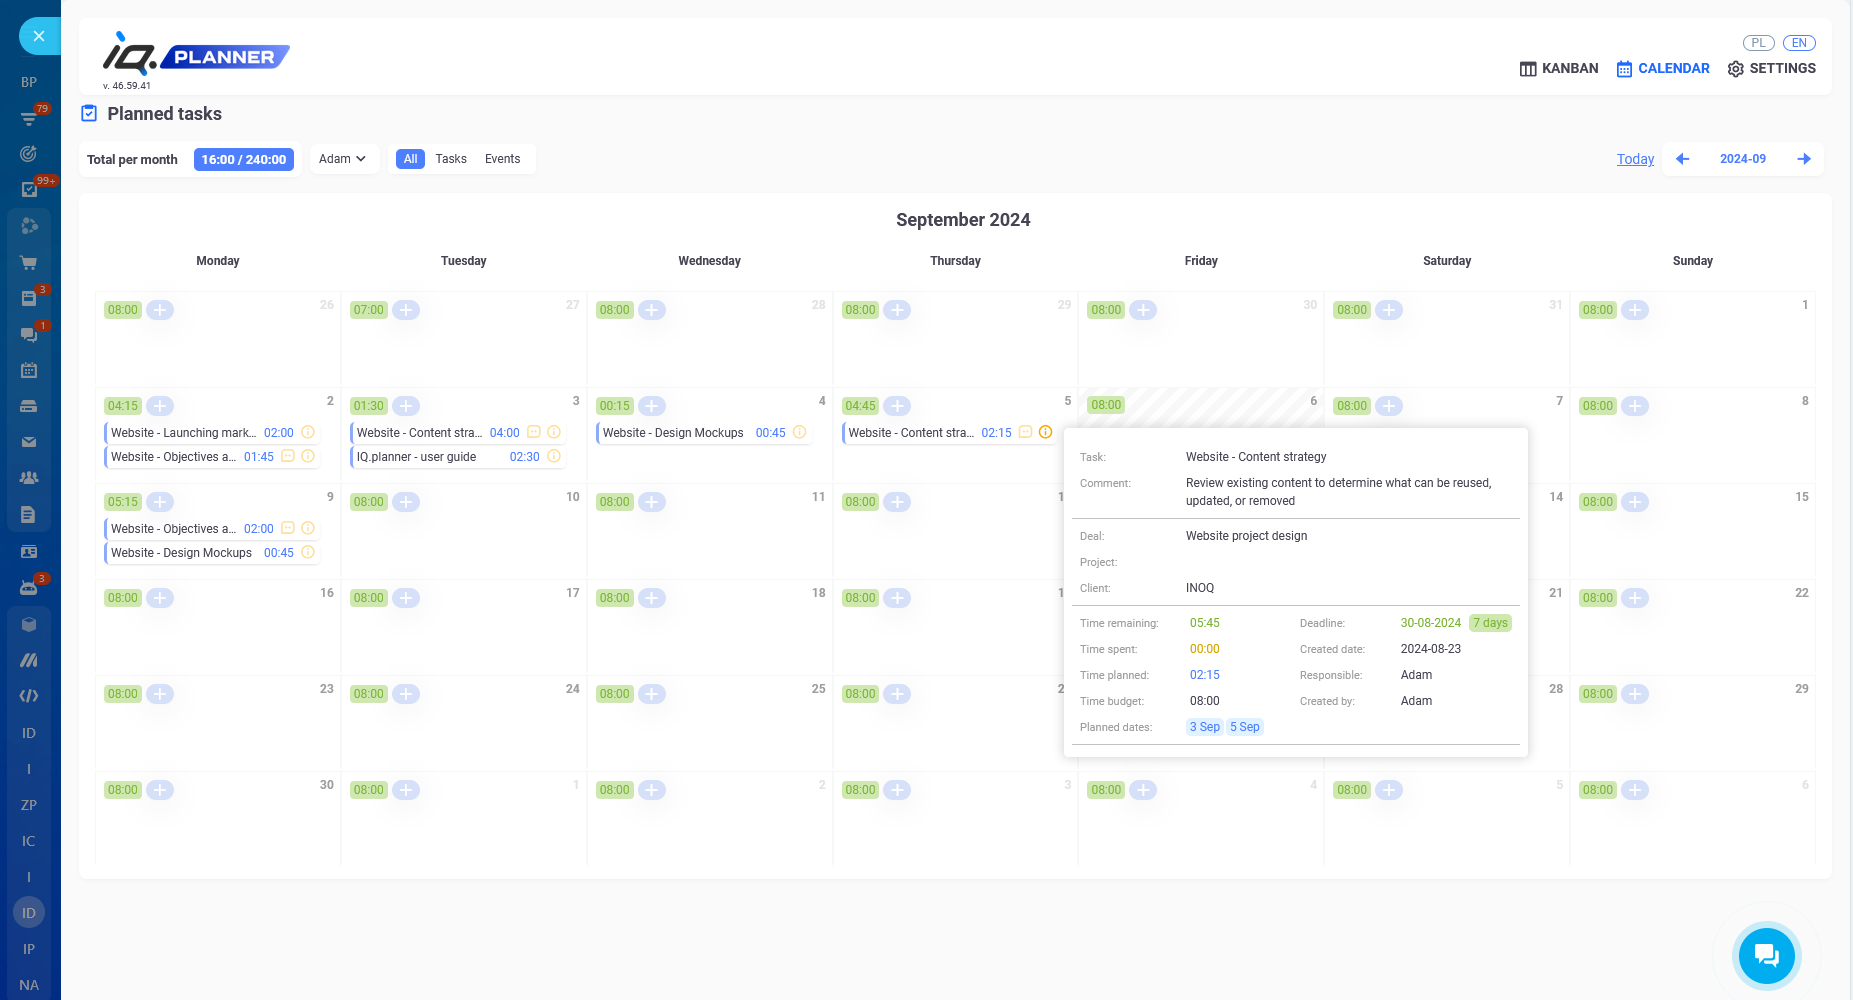Image resolution: width=1853 pixels, height=1000 pixels.
Task: Open the code module in the sidebar
Action: pos(29,695)
